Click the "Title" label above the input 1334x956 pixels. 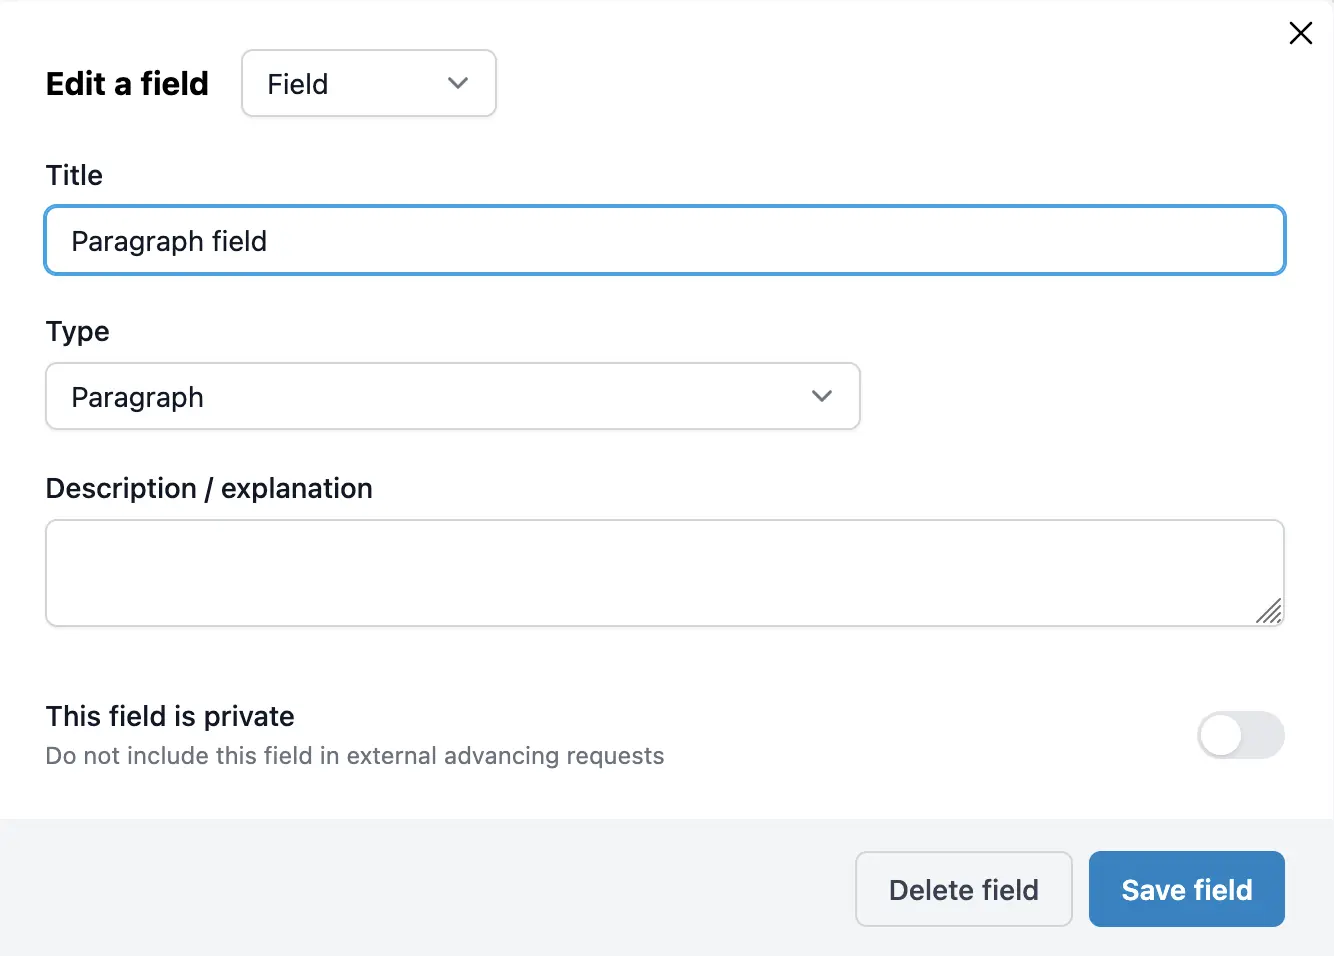tap(74, 175)
